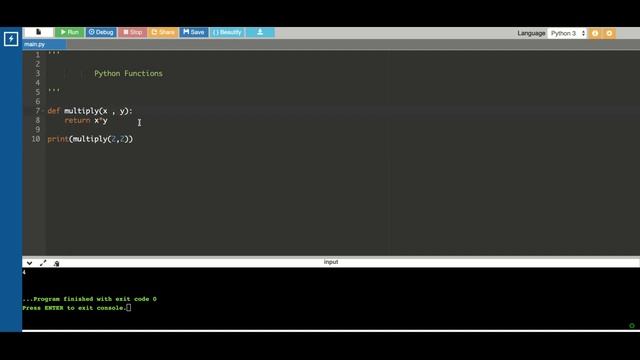Click line number 10 in the gutter
This screenshot has height=360, width=640.
tap(36, 139)
